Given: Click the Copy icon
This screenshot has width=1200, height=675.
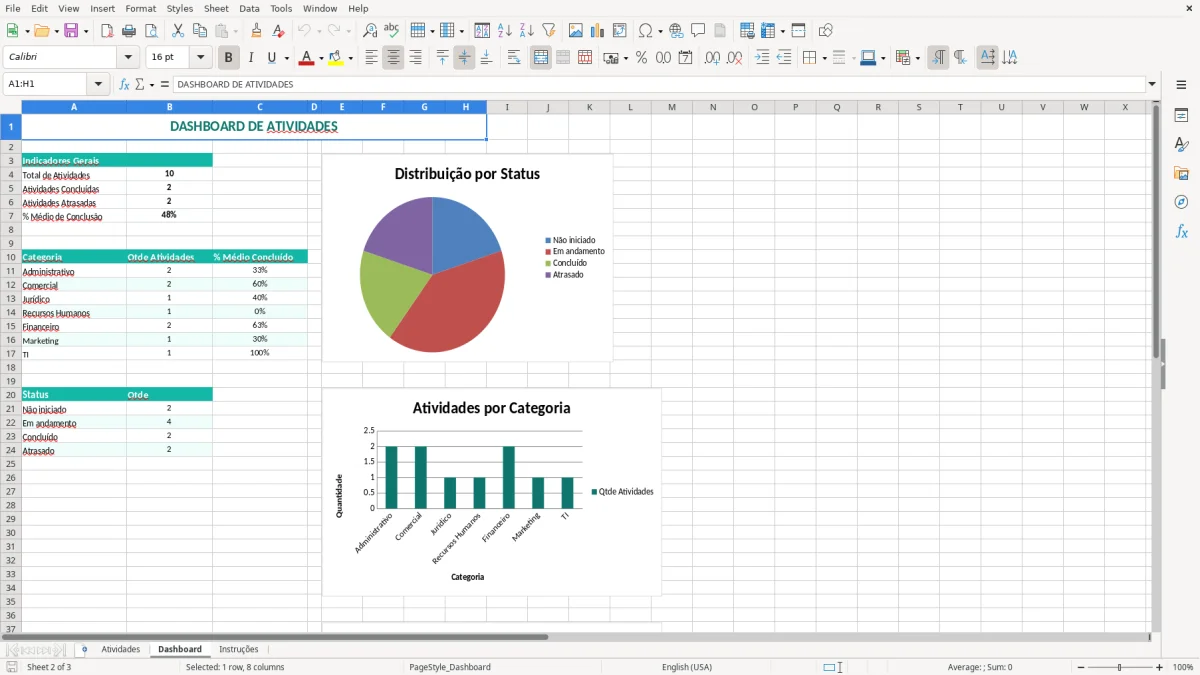Looking at the screenshot, I should click(200, 31).
